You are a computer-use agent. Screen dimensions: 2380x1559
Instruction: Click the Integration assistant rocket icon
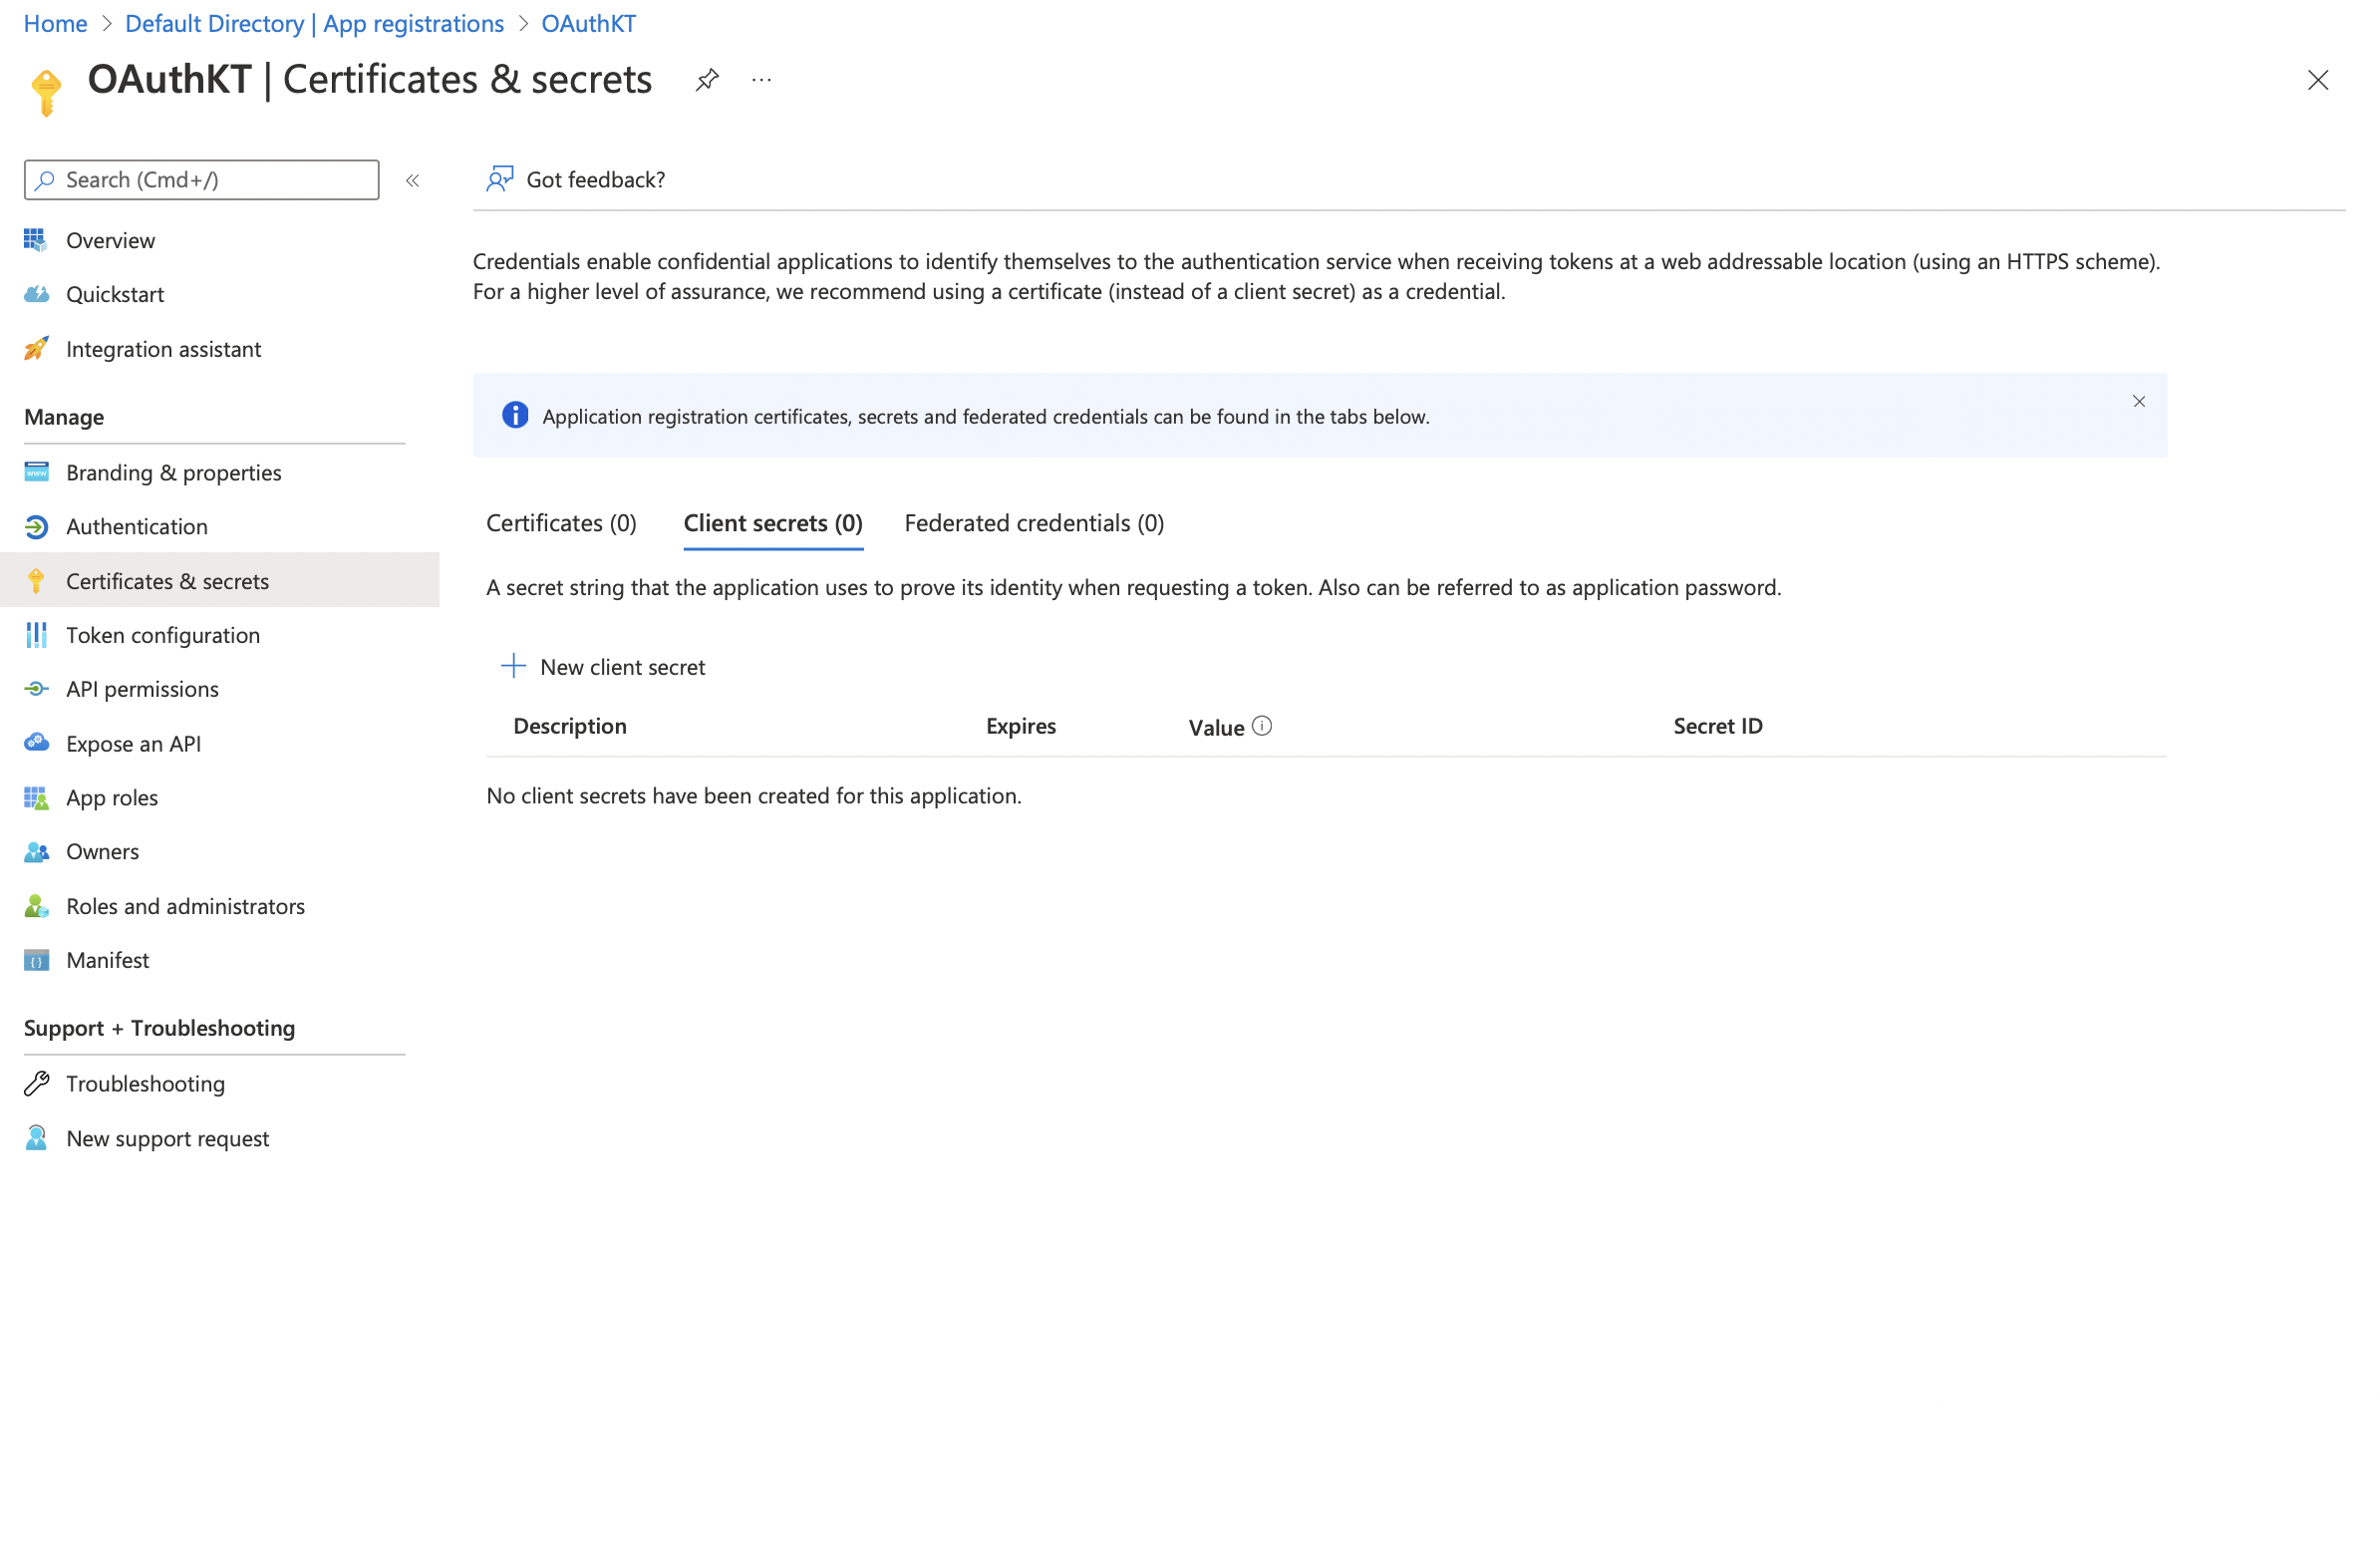36,348
